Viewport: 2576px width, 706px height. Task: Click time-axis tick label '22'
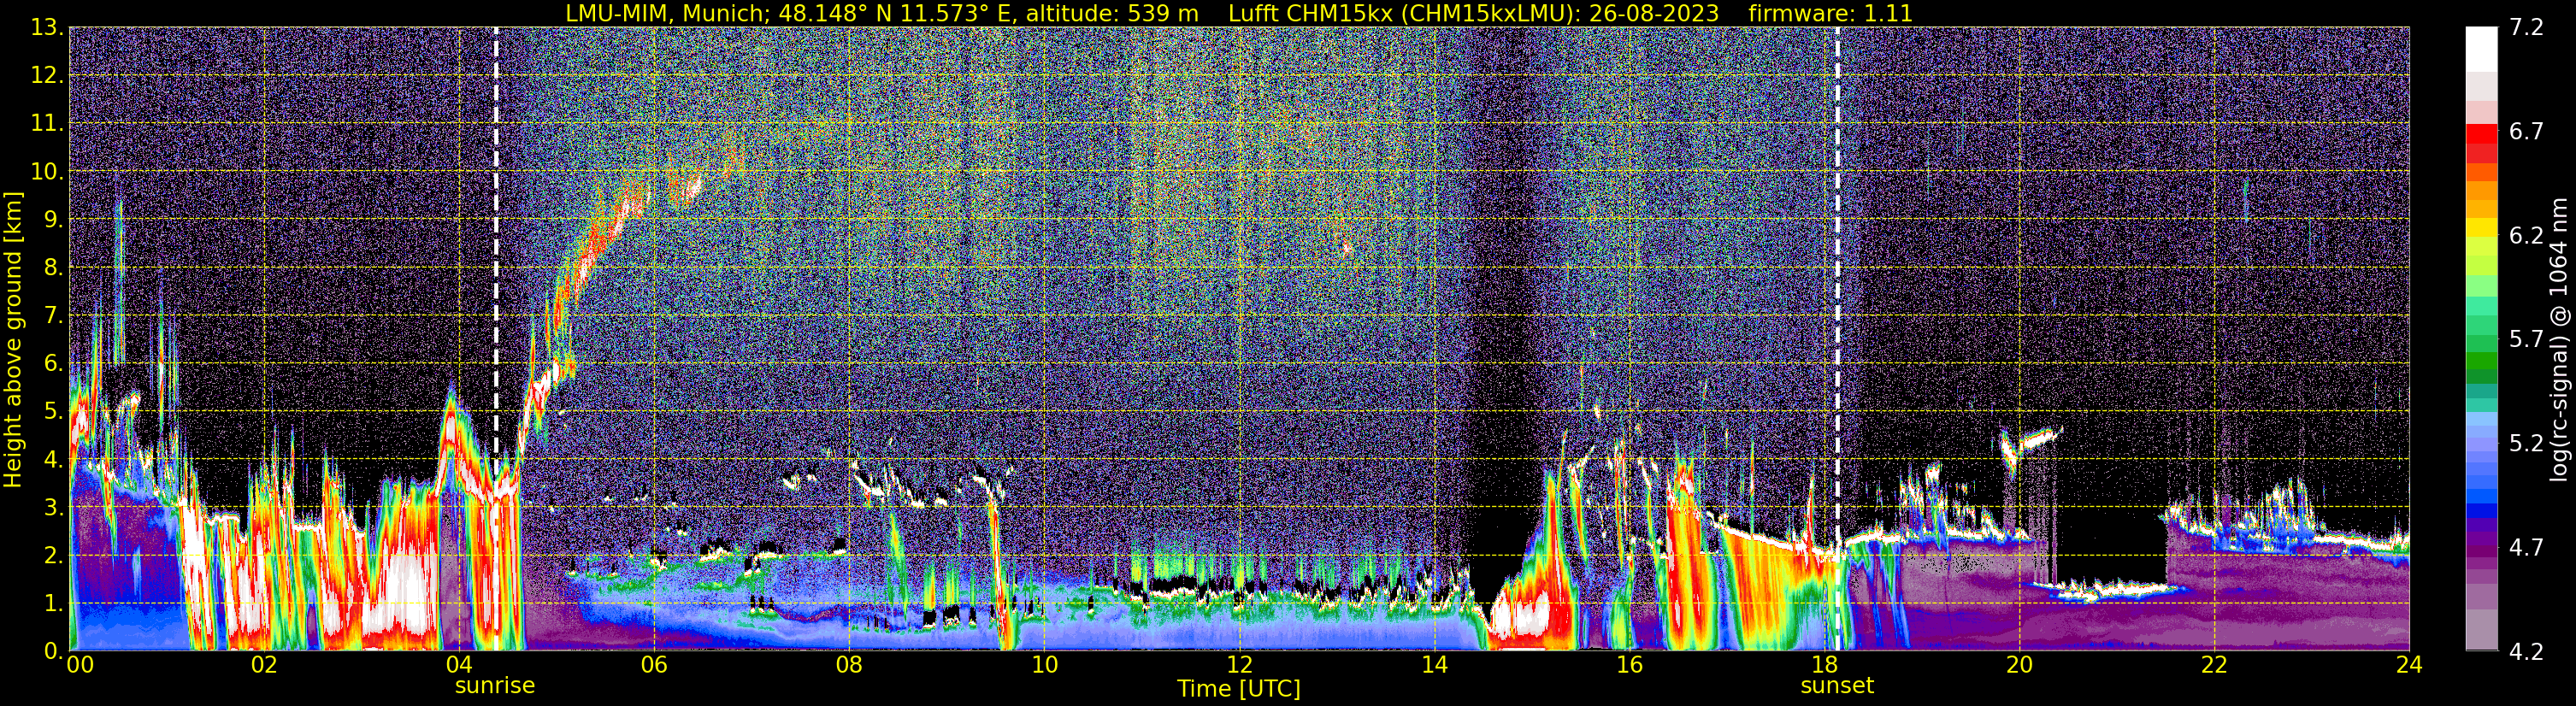pyautogui.click(x=2214, y=665)
